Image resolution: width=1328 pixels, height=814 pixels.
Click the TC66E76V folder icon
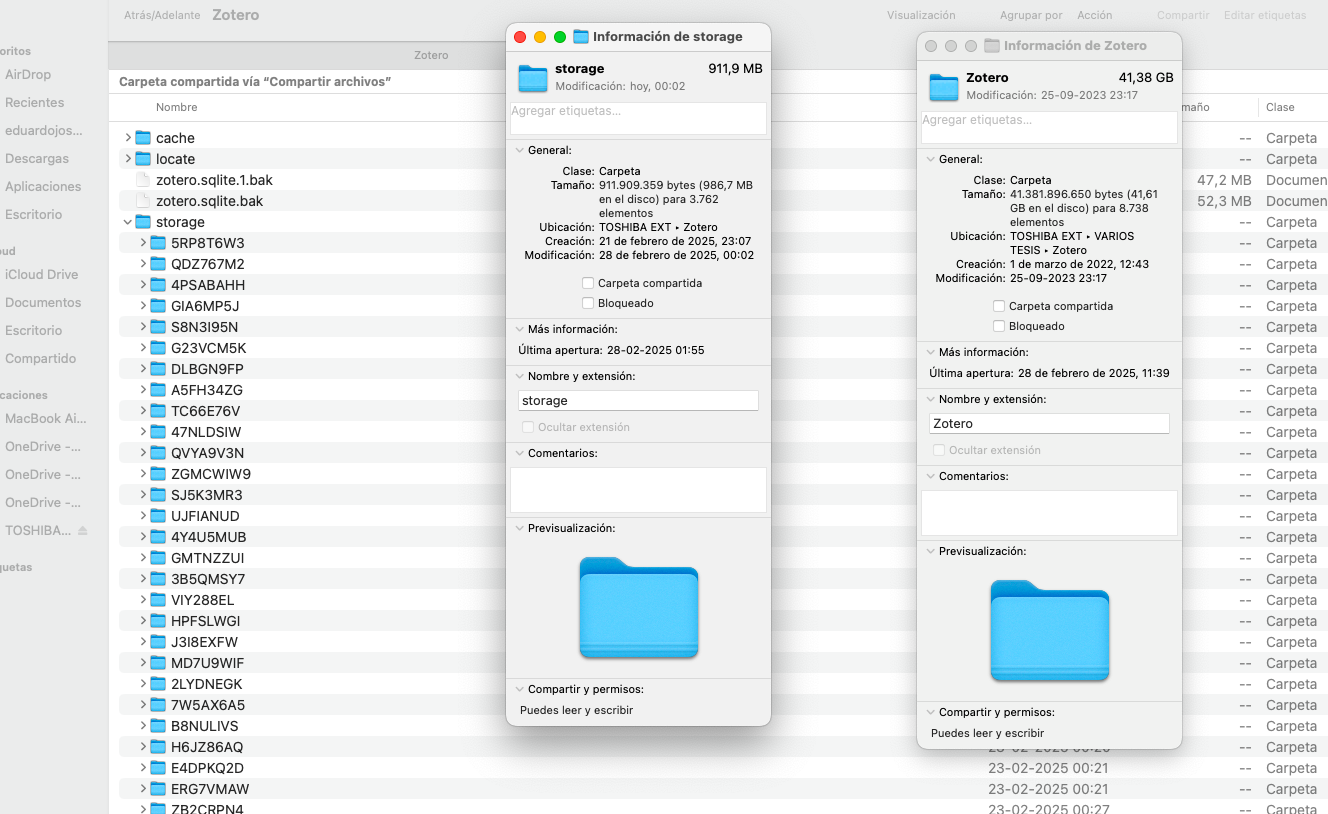[x=158, y=411]
